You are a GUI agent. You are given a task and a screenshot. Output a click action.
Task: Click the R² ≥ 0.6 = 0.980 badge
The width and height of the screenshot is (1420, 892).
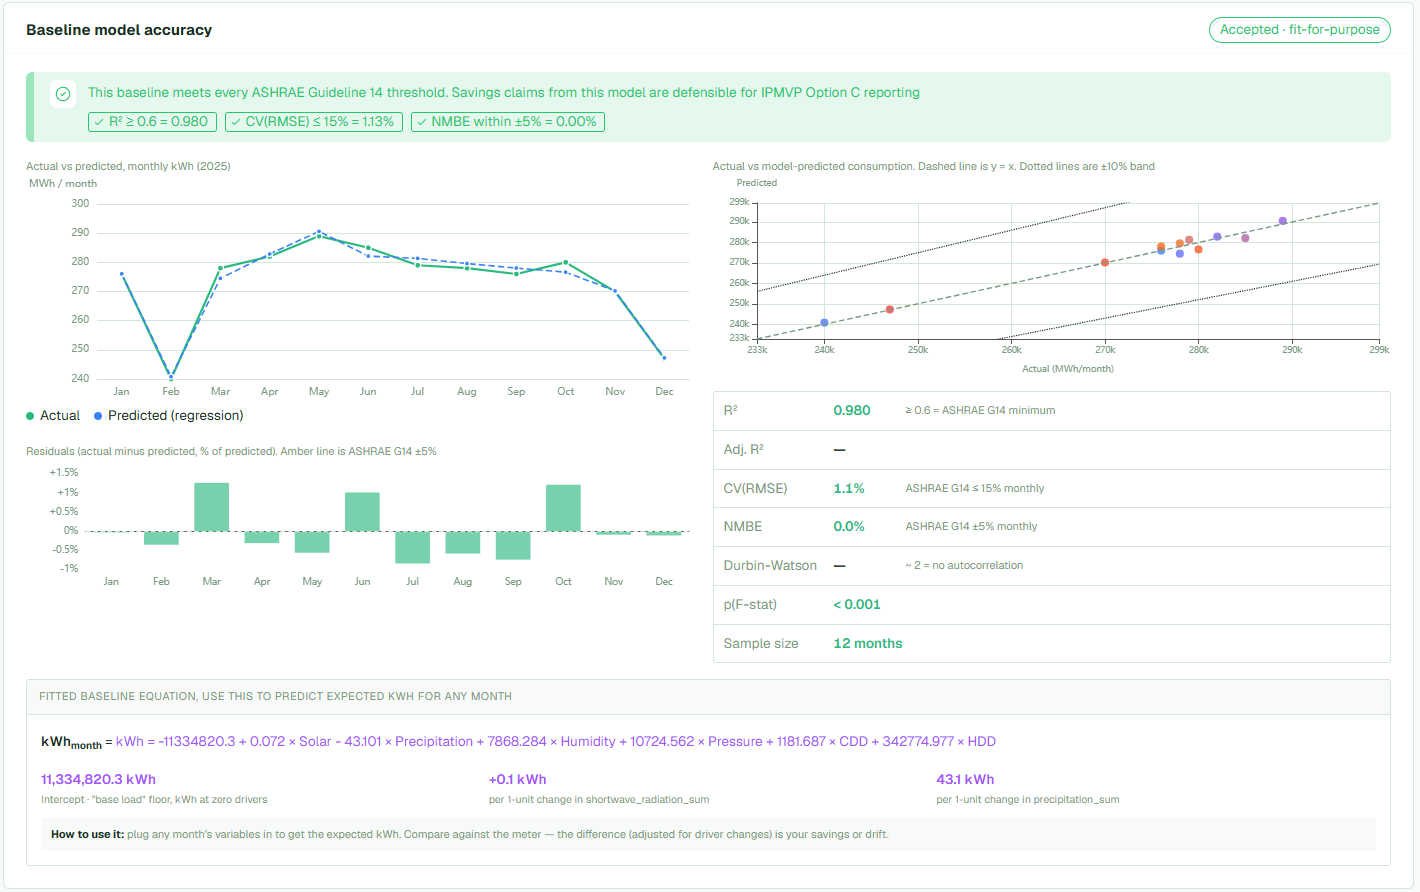(152, 122)
